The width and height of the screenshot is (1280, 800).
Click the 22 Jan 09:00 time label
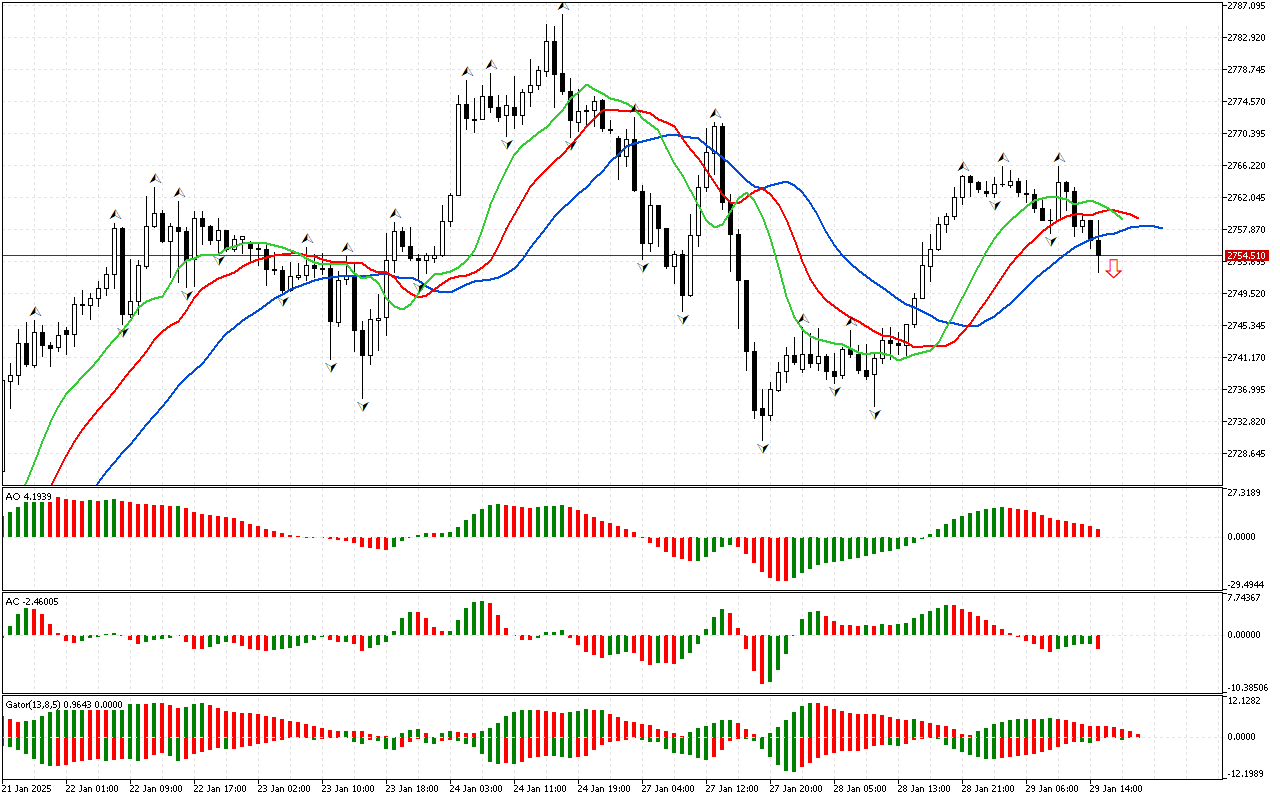[156, 788]
